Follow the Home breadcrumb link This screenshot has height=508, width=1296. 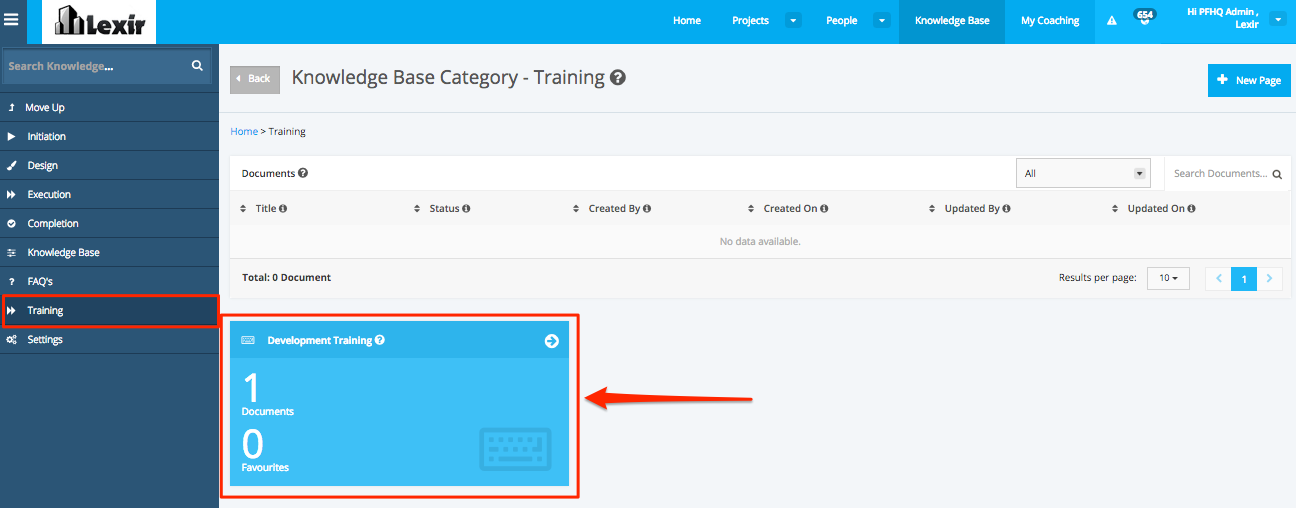[244, 131]
